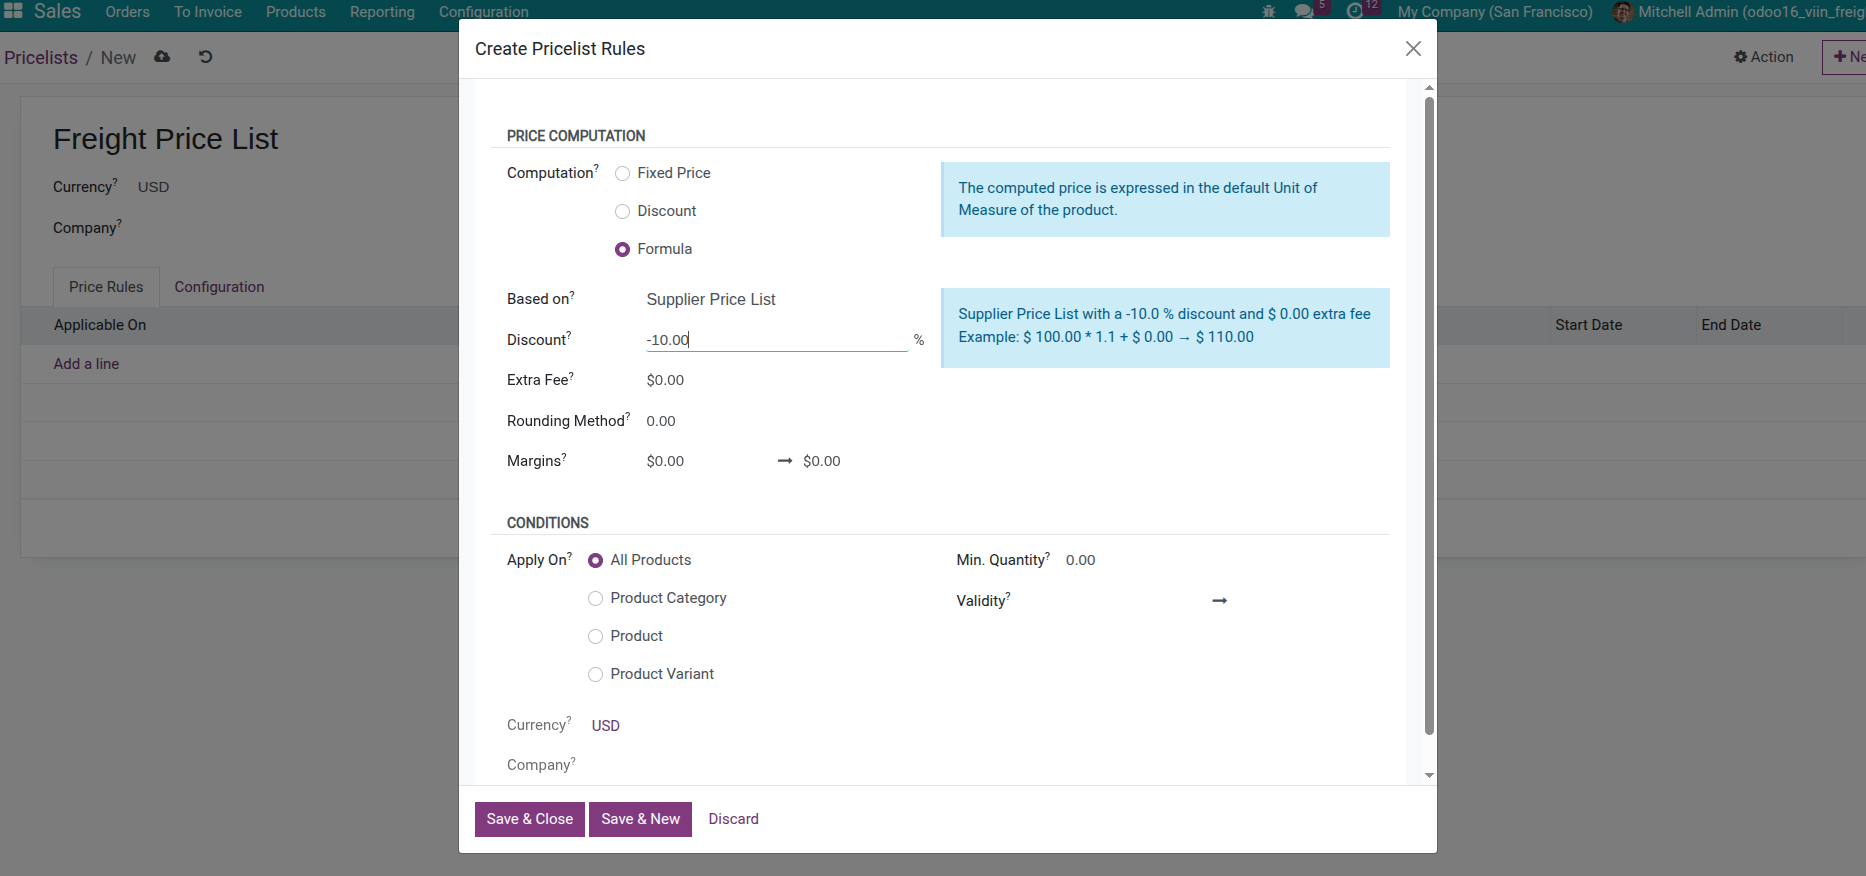Image resolution: width=1866 pixels, height=876 pixels.
Task: Open the Based on Supplier Price List dropdown
Action: [776, 300]
